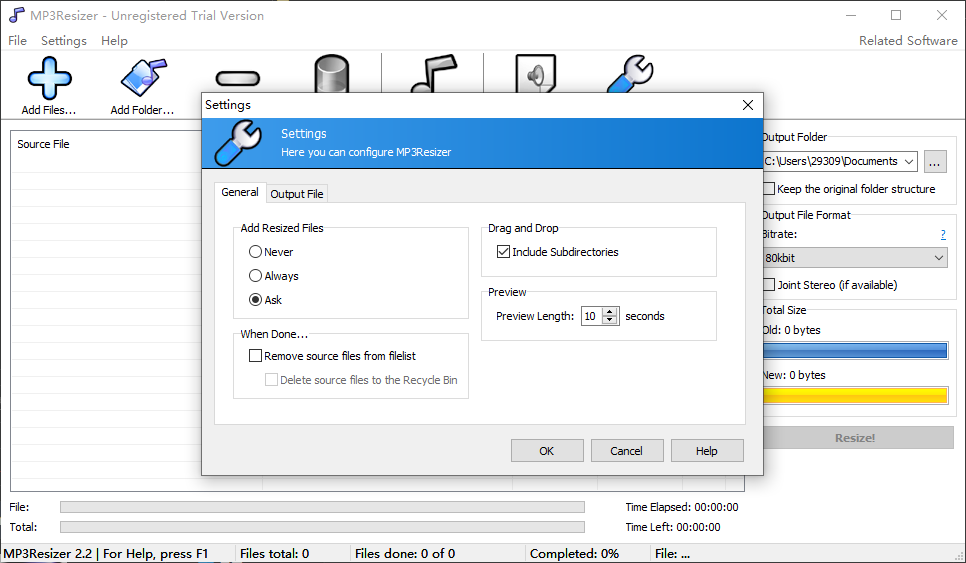Click the Total progress bar

point(322,527)
